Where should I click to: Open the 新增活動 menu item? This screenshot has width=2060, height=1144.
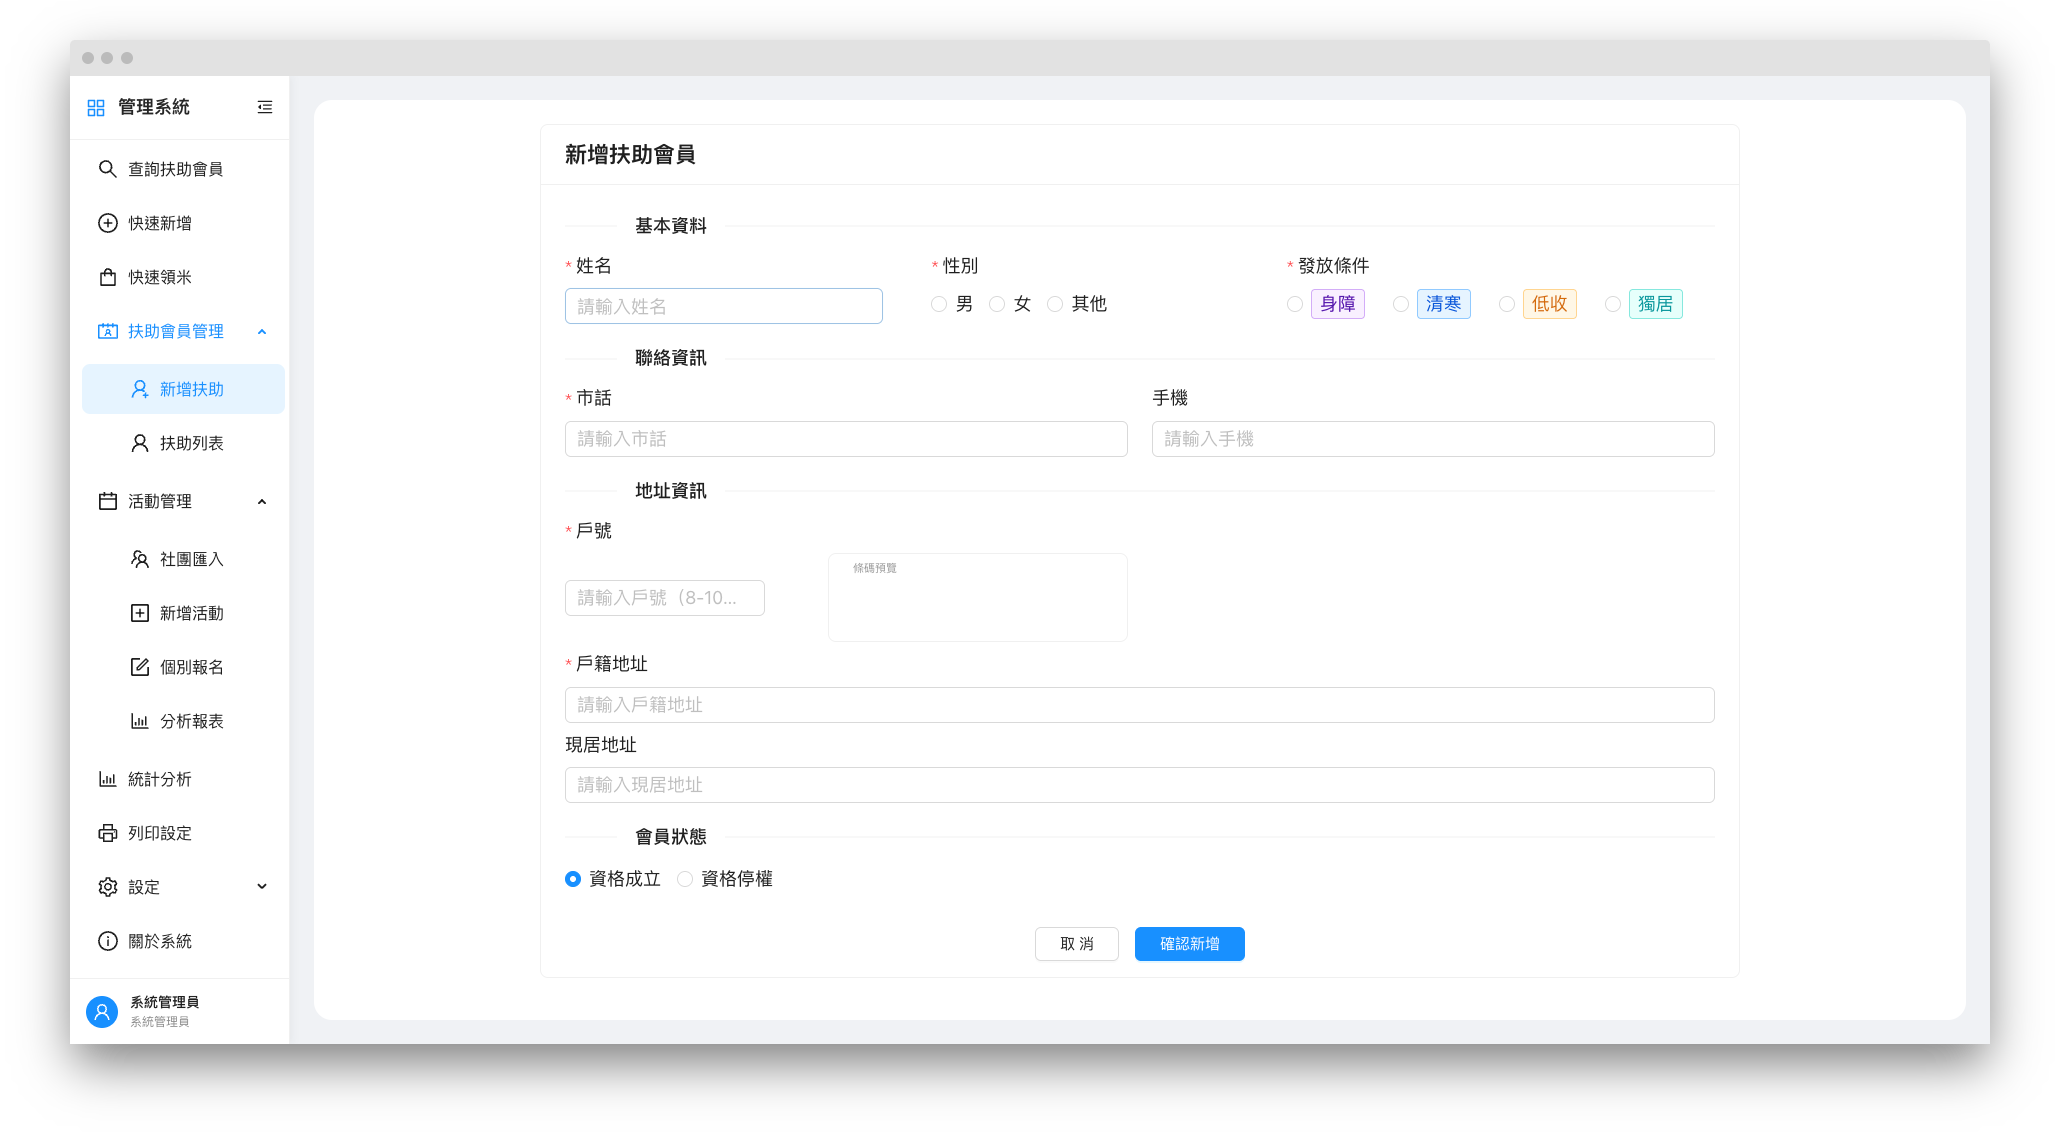pyautogui.click(x=191, y=613)
